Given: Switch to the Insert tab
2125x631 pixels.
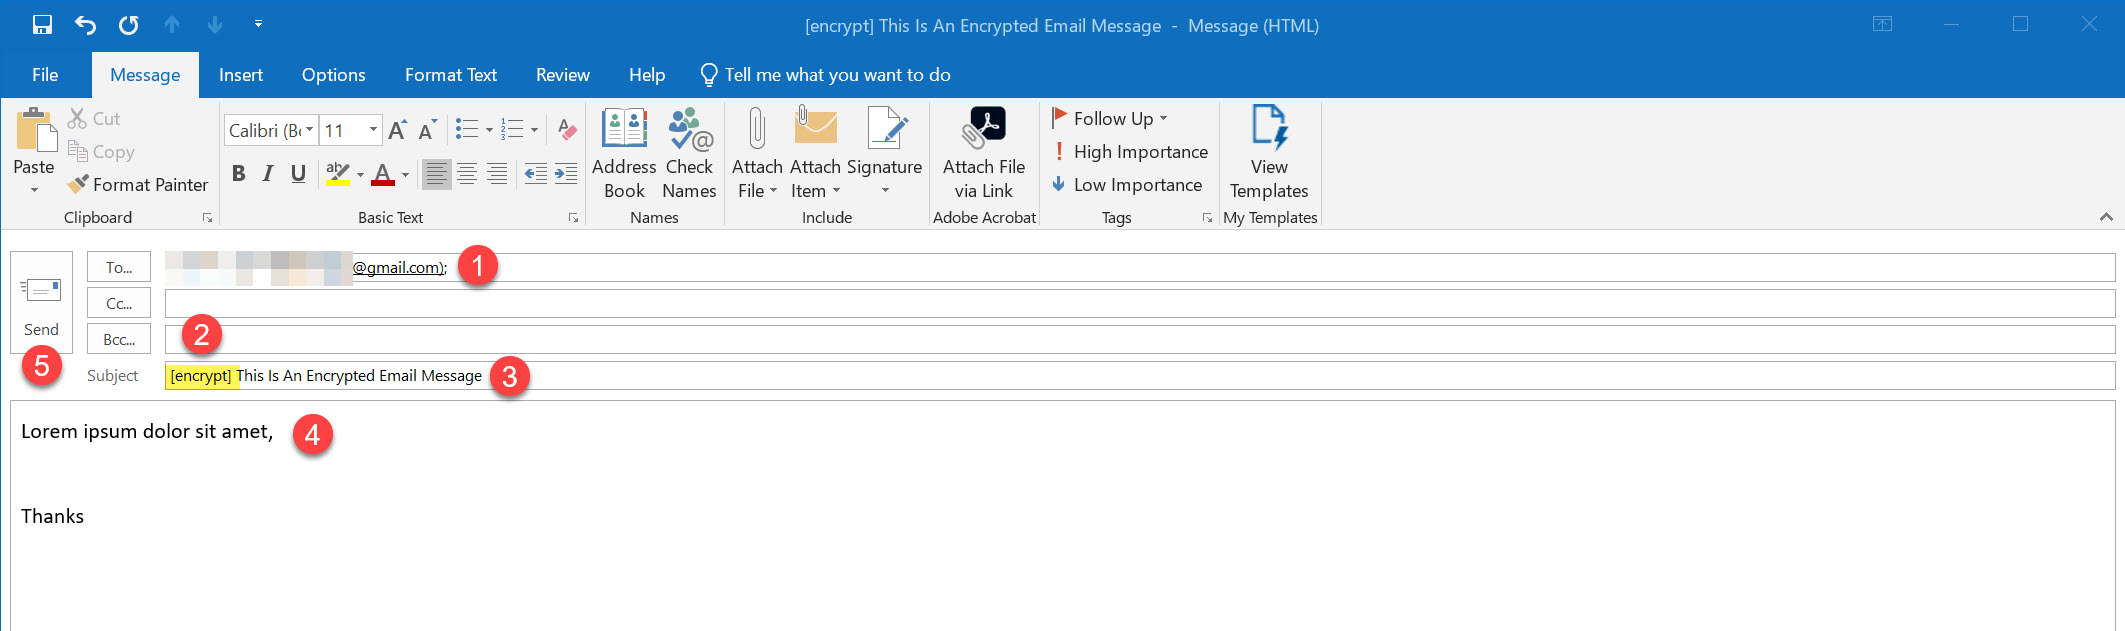Looking at the screenshot, I should point(241,75).
